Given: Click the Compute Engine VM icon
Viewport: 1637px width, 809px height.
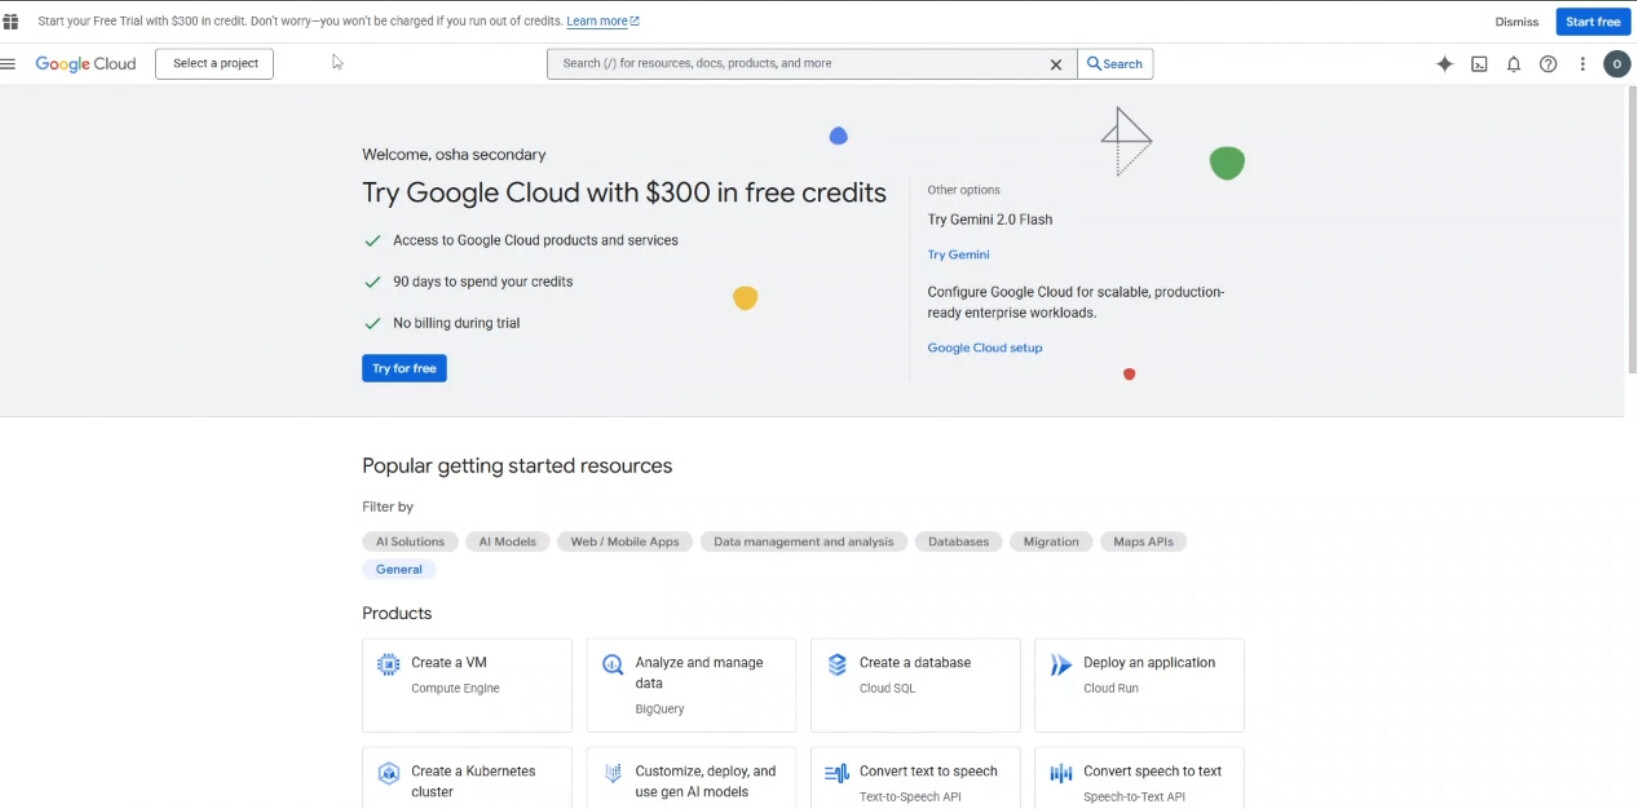Looking at the screenshot, I should click(388, 664).
